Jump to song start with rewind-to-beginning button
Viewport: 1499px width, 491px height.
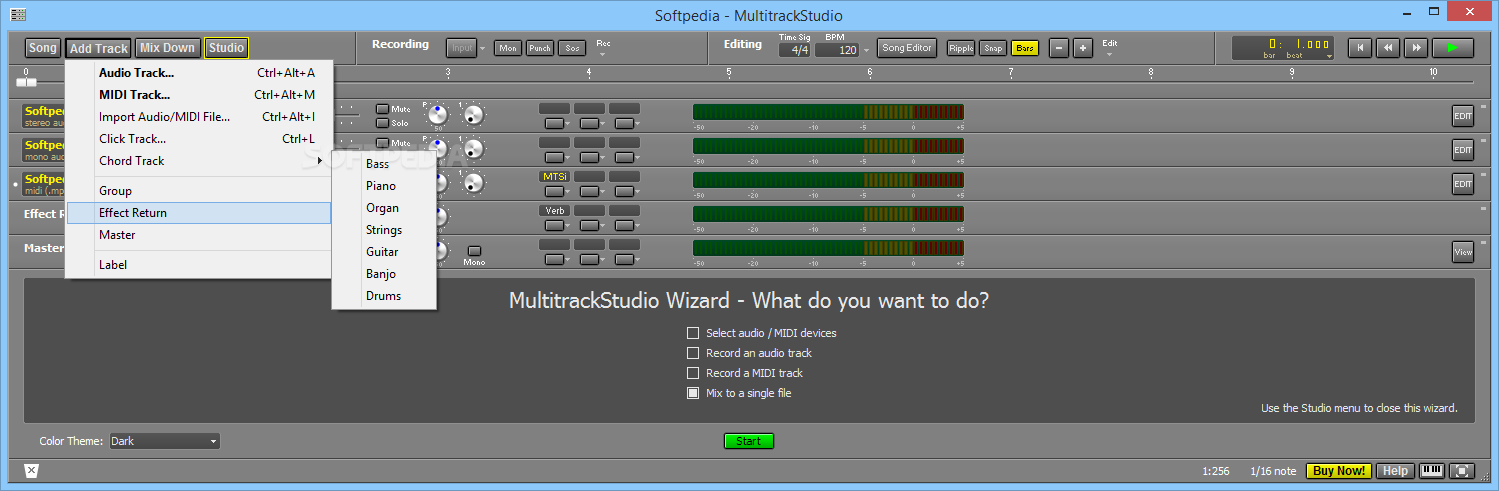pyautogui.click(x=1359, y=47)
